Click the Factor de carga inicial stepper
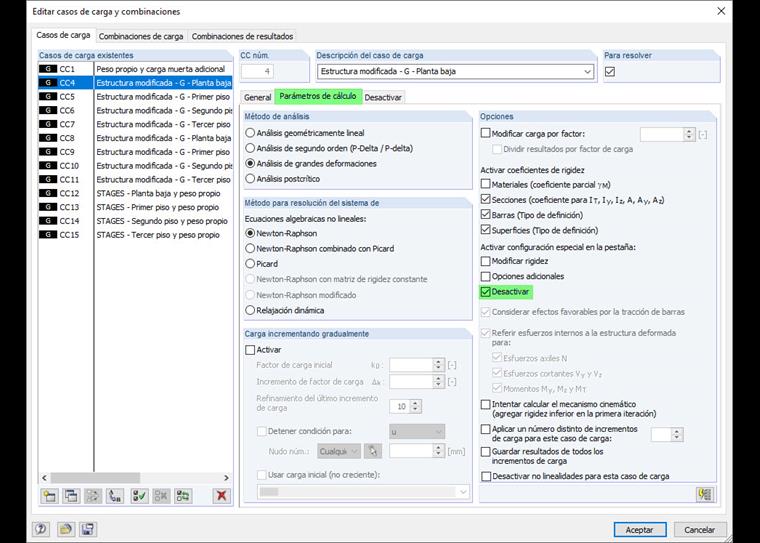This screenshot has width=760, height=543. pos(438,365)
